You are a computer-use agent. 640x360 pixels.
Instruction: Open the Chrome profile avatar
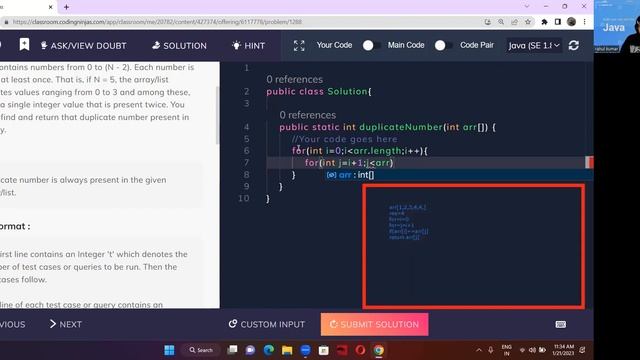pyautogui.click(x=571, y=22)
